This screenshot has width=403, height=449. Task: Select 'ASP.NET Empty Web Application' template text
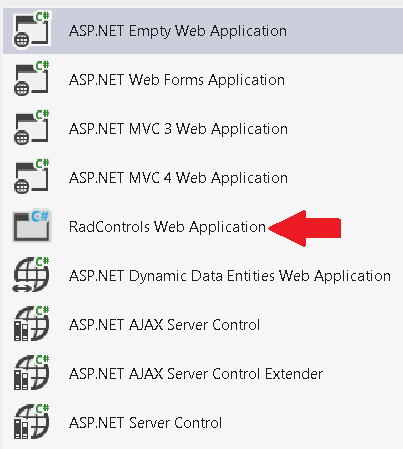click(x=178, y=31)
